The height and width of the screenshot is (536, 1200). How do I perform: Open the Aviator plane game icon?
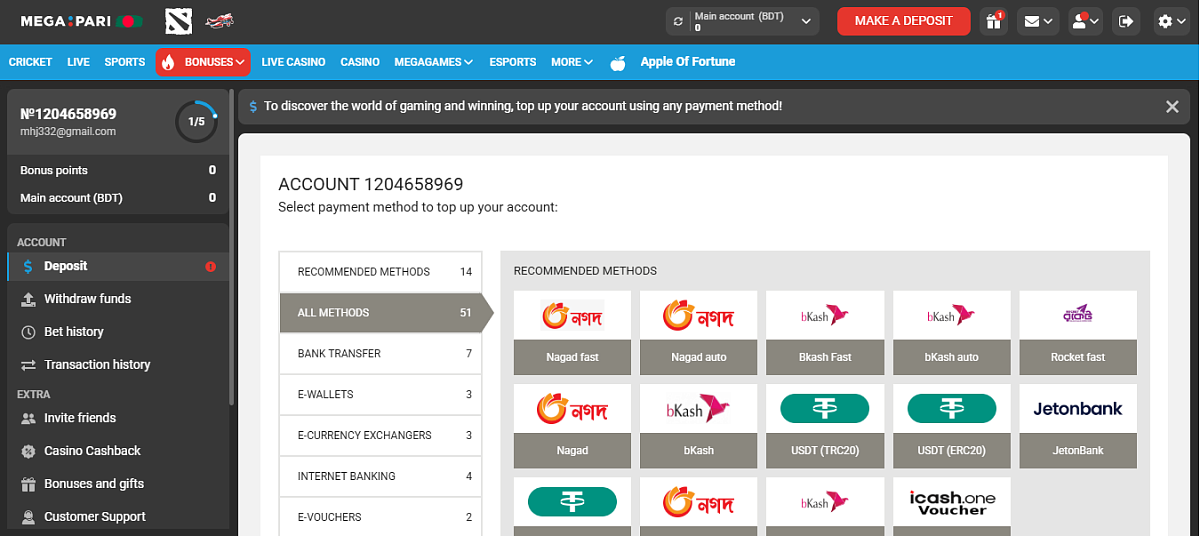point(218,21)
